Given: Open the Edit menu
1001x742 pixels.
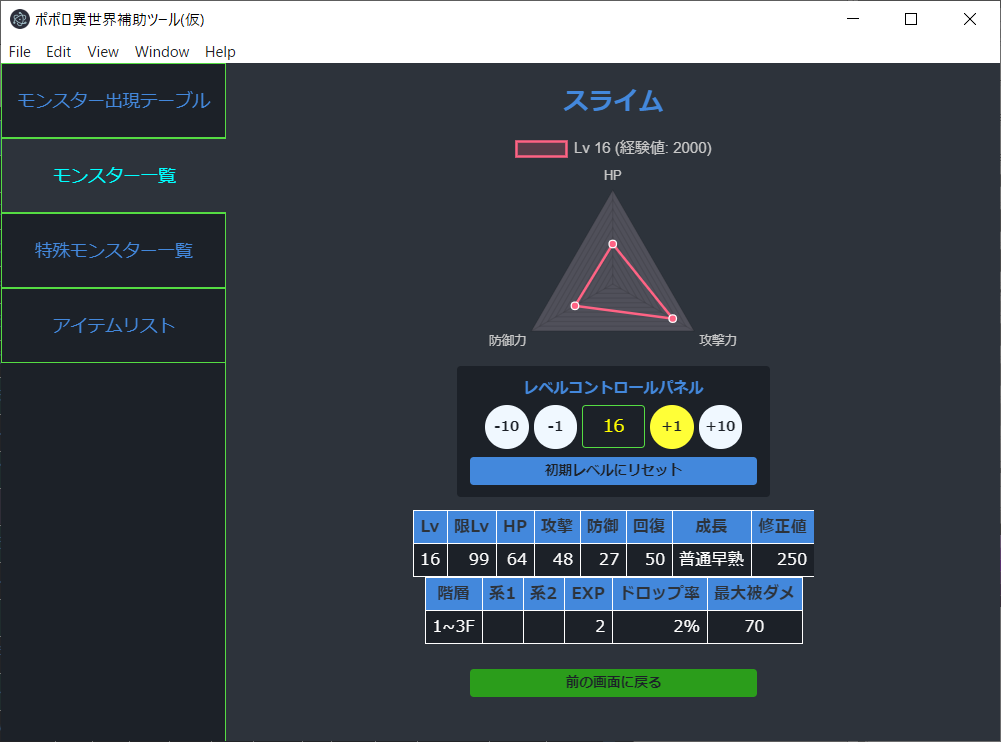Looking at the screenshot, I should point(58,52).
